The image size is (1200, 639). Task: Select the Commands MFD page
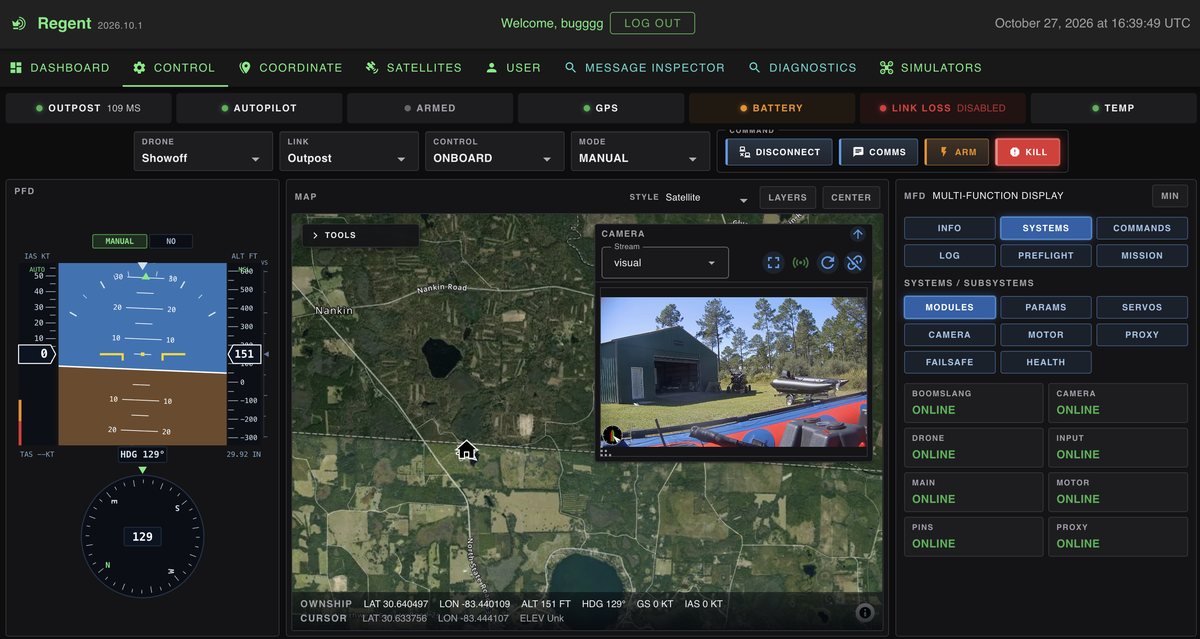click(x=1142, y=228)
